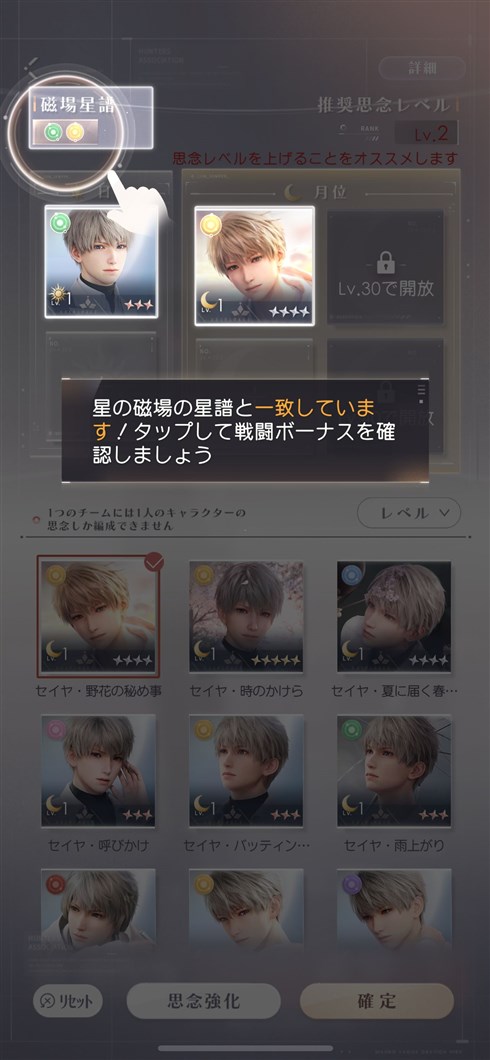Choose the セイヤ・時のかけら five-star card
The image size is (490, 1060).
coord(246,617)
